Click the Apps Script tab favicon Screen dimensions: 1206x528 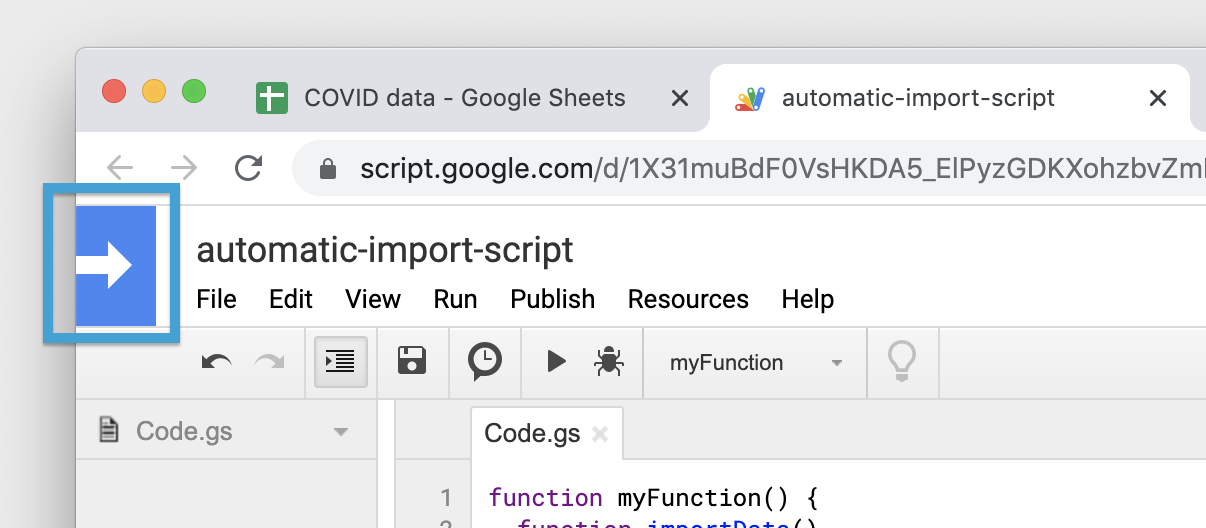(750, 98)
